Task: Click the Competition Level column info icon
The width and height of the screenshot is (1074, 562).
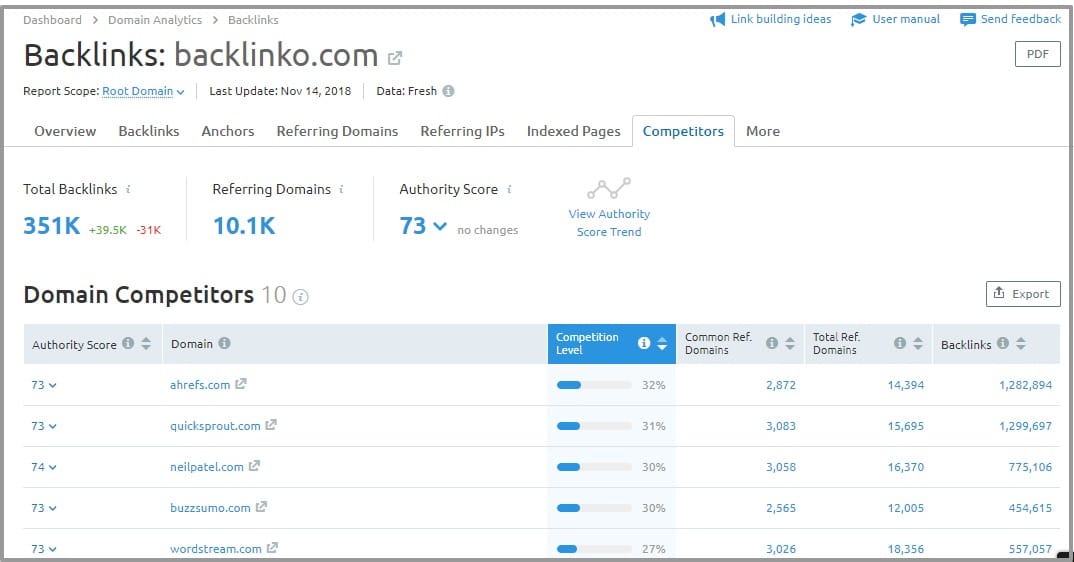Action: point(644,343)
